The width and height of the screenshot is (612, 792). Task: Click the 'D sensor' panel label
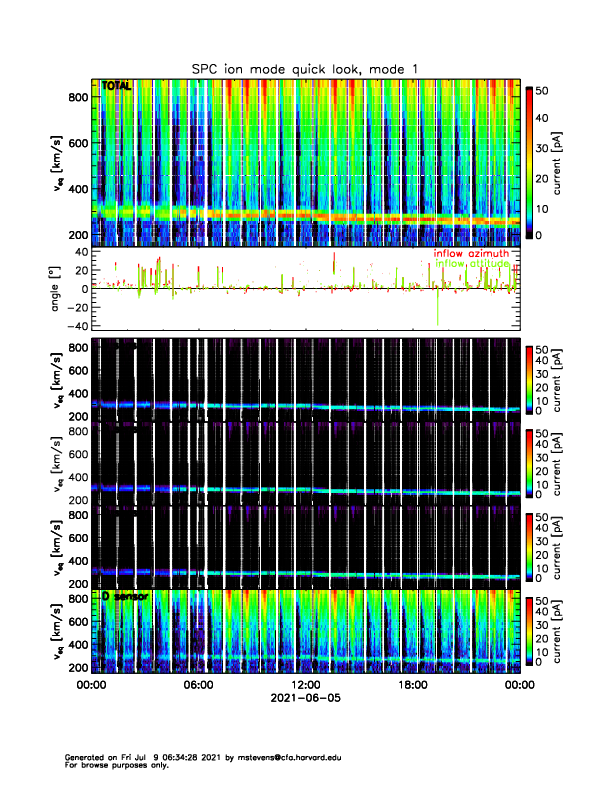click(125, 596)
